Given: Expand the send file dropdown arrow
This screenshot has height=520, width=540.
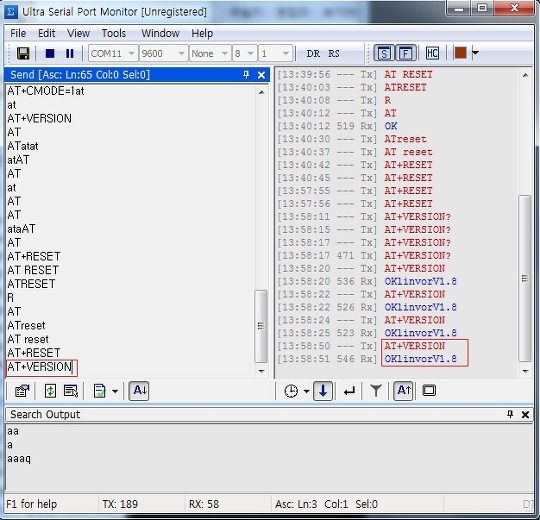Looking at the screenshot, I should [x=115, y=391].
